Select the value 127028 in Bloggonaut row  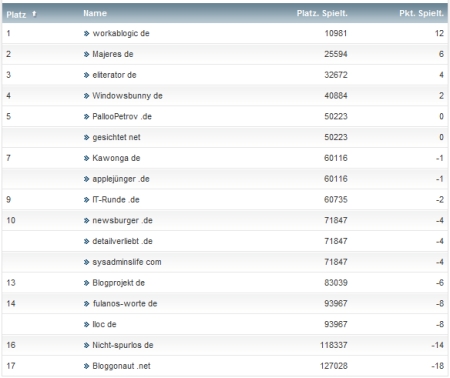[334, 366]
